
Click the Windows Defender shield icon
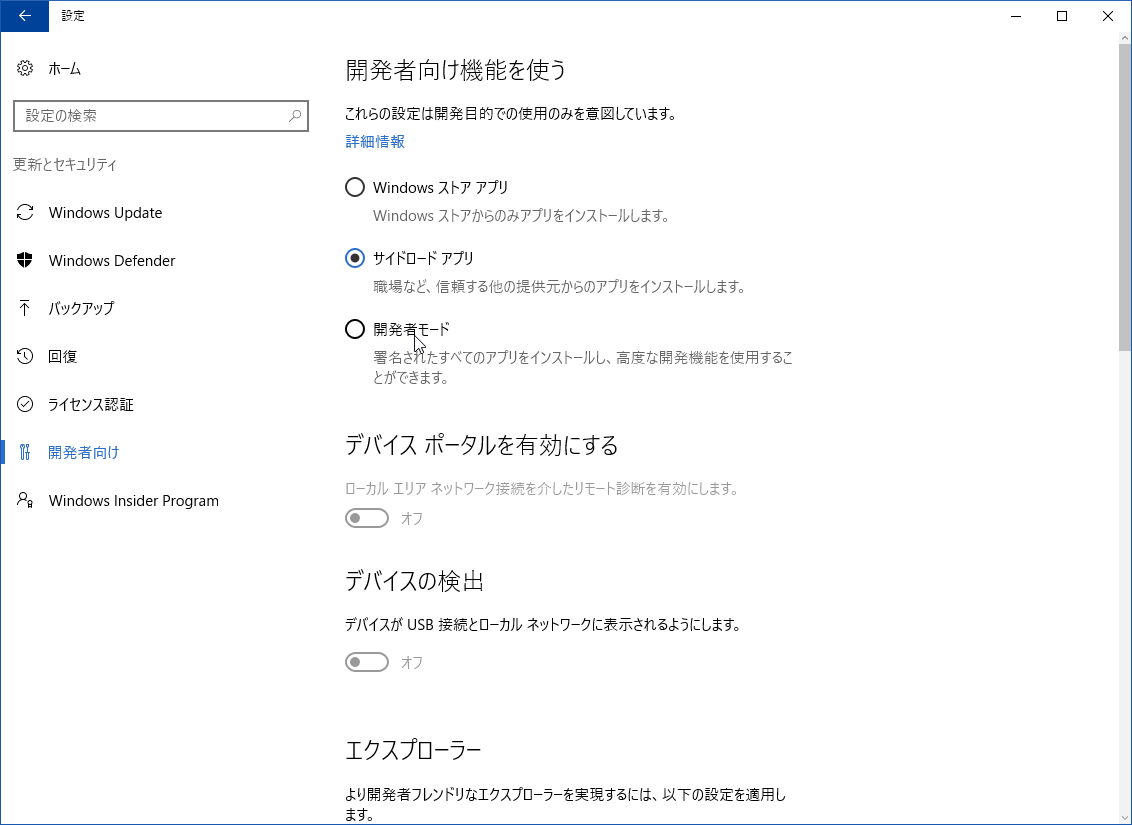tap(25, 260)
